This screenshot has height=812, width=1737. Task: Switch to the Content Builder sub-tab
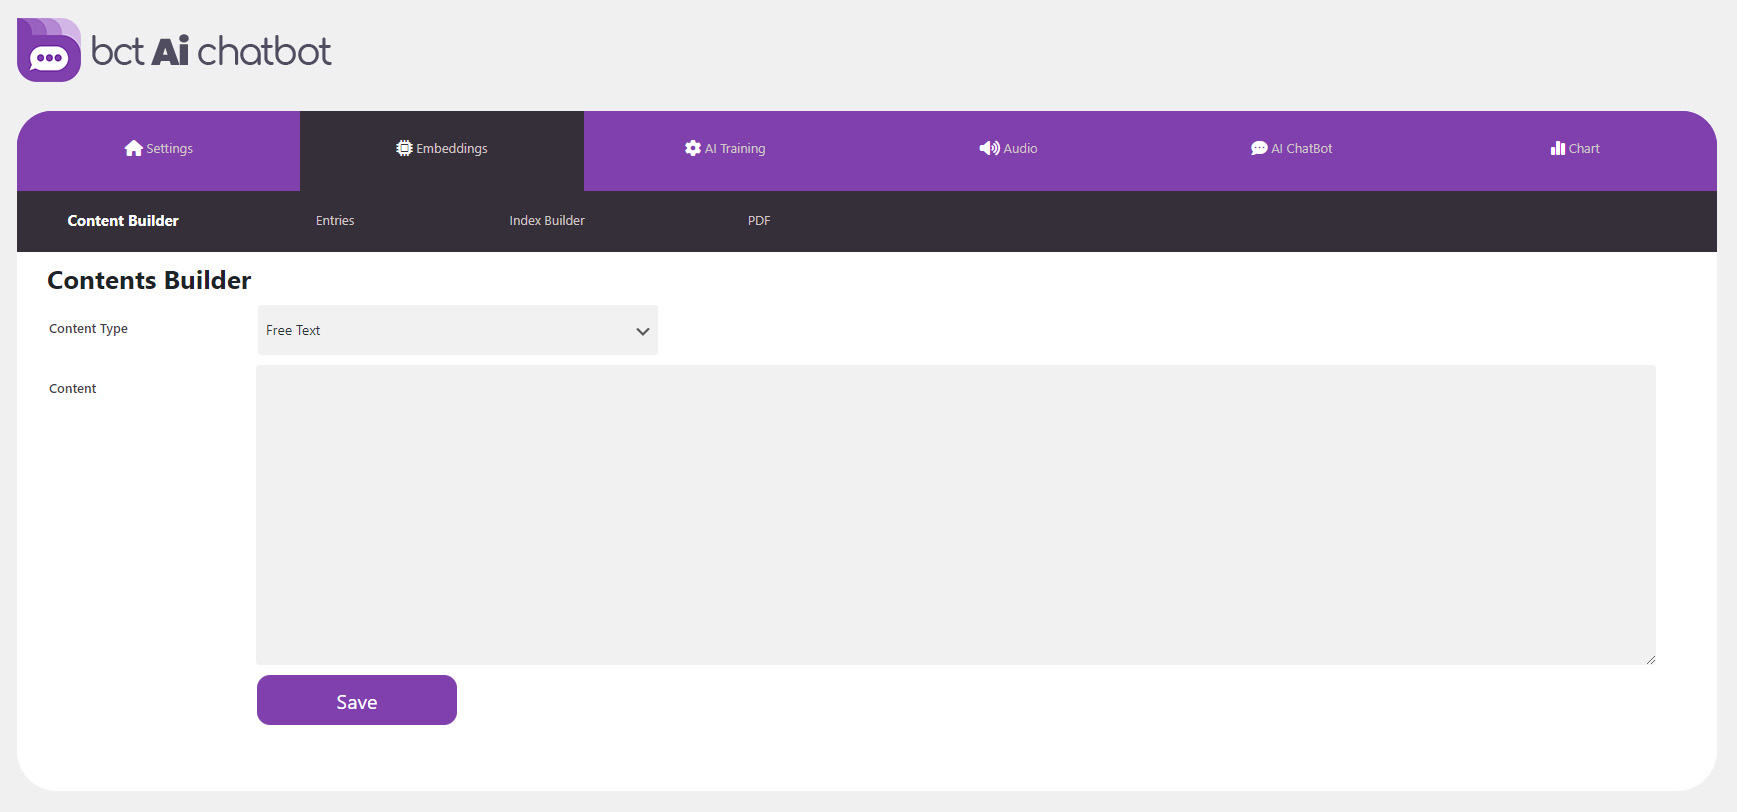[x=123, y=221]
